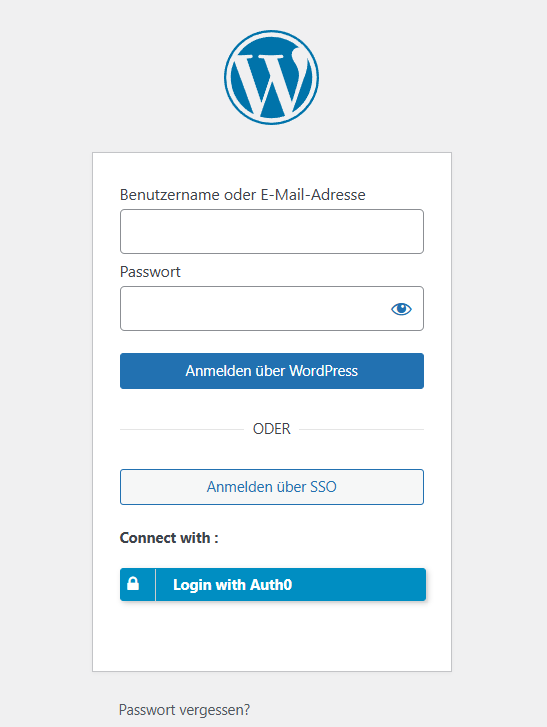Image resolution: width=547 pixels, height=727 pixels.
Task: Click Anmelden über WordPress button
Action: pos(272,371)
